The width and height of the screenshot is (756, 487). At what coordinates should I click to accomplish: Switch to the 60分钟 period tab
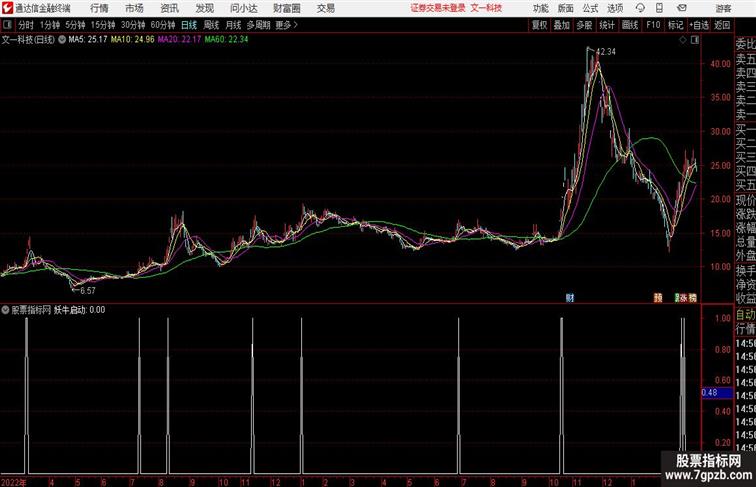coord(162,25)
